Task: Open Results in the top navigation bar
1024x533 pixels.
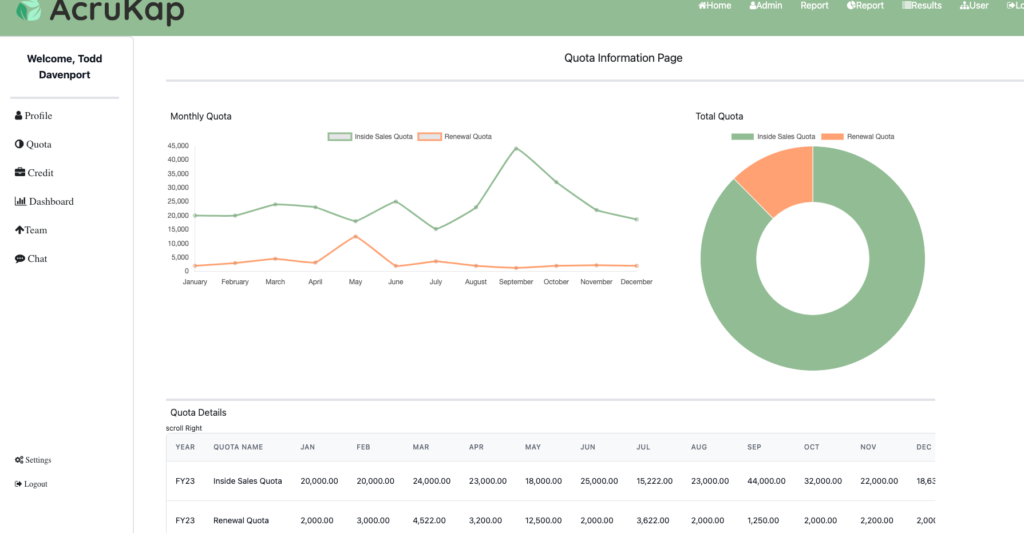Action: [x=922, y=6]
